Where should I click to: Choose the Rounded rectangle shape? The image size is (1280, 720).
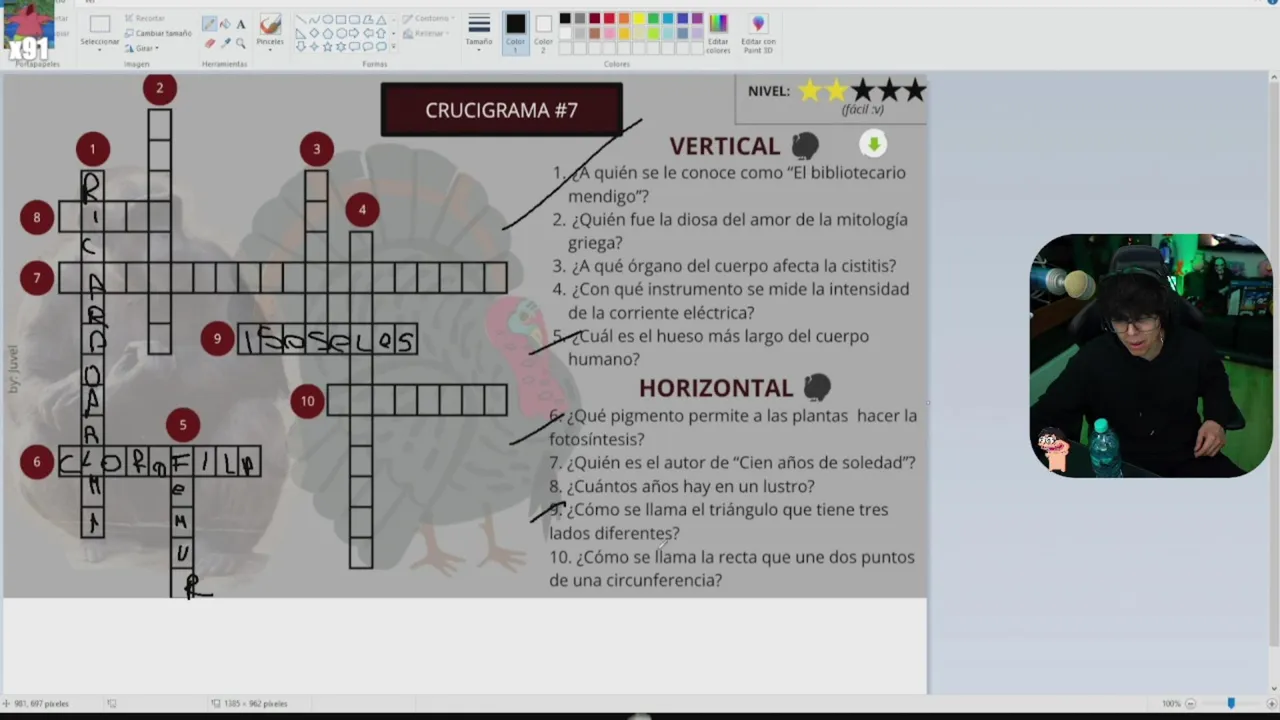tap(354, 20)
